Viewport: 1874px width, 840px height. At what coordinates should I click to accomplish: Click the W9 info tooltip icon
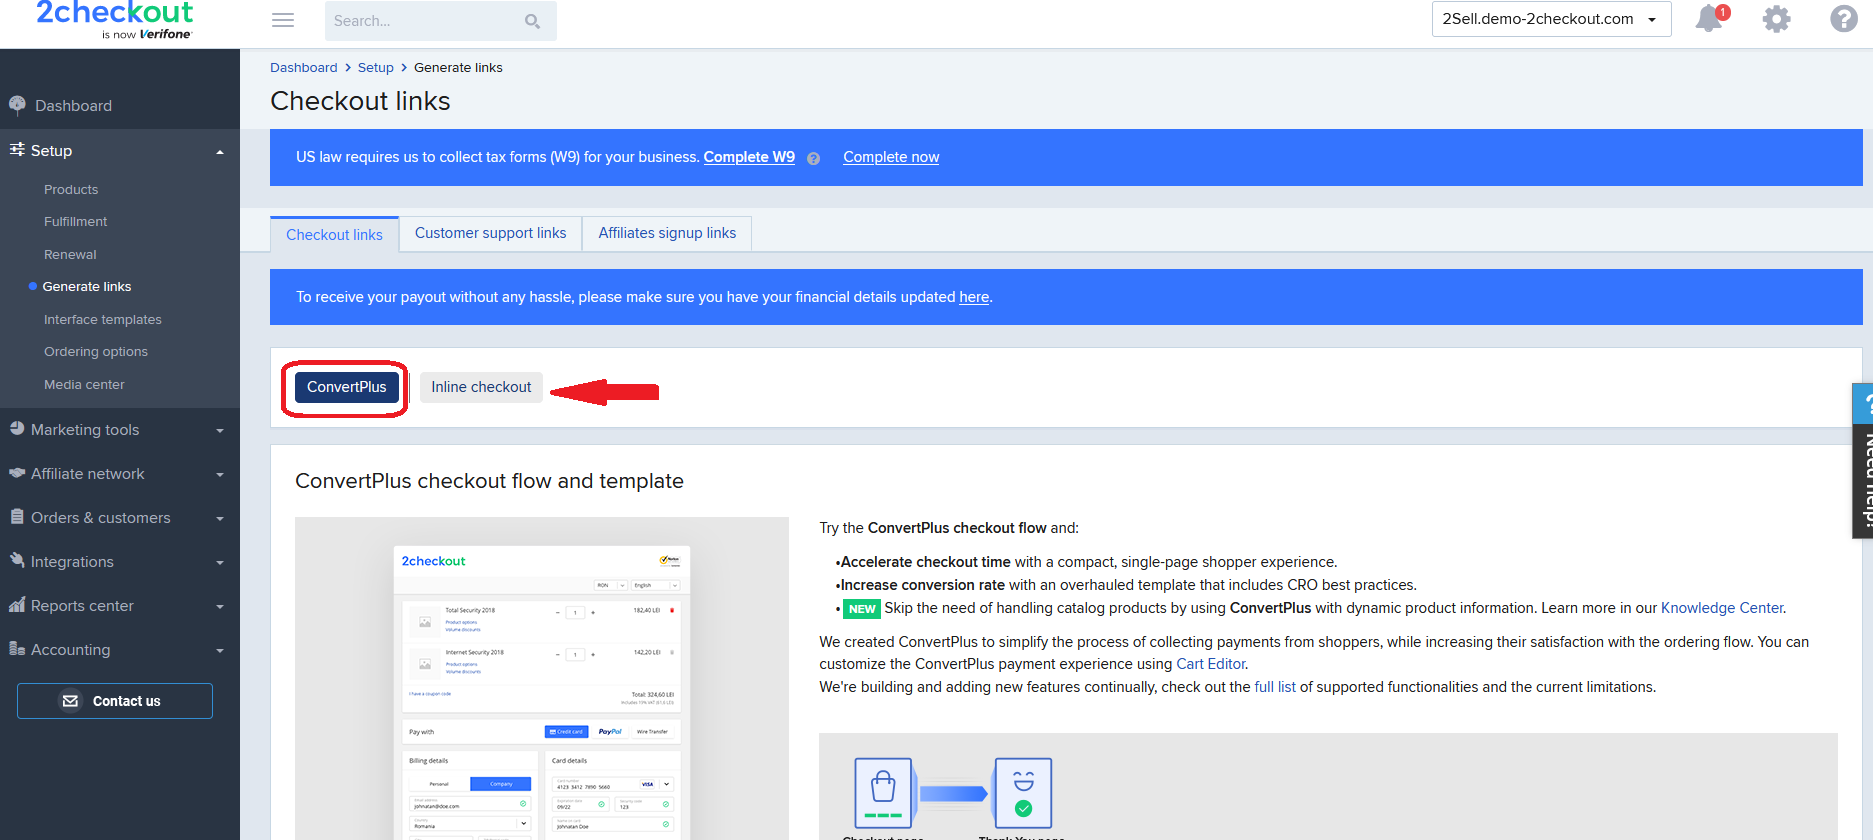tap(813, 158)
